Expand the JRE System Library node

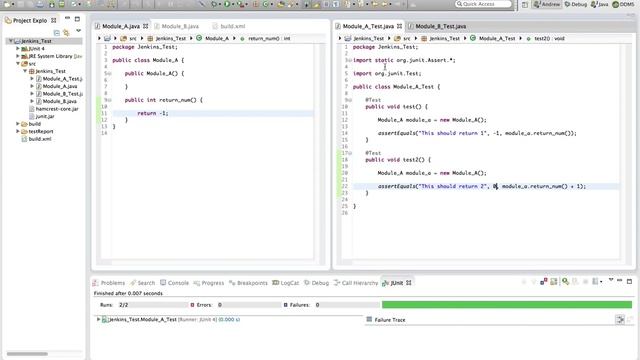[18, 56]
